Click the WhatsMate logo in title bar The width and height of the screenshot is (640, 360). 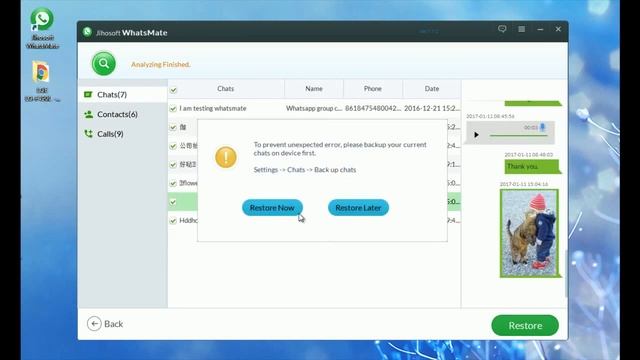click(x=87, y=32)
